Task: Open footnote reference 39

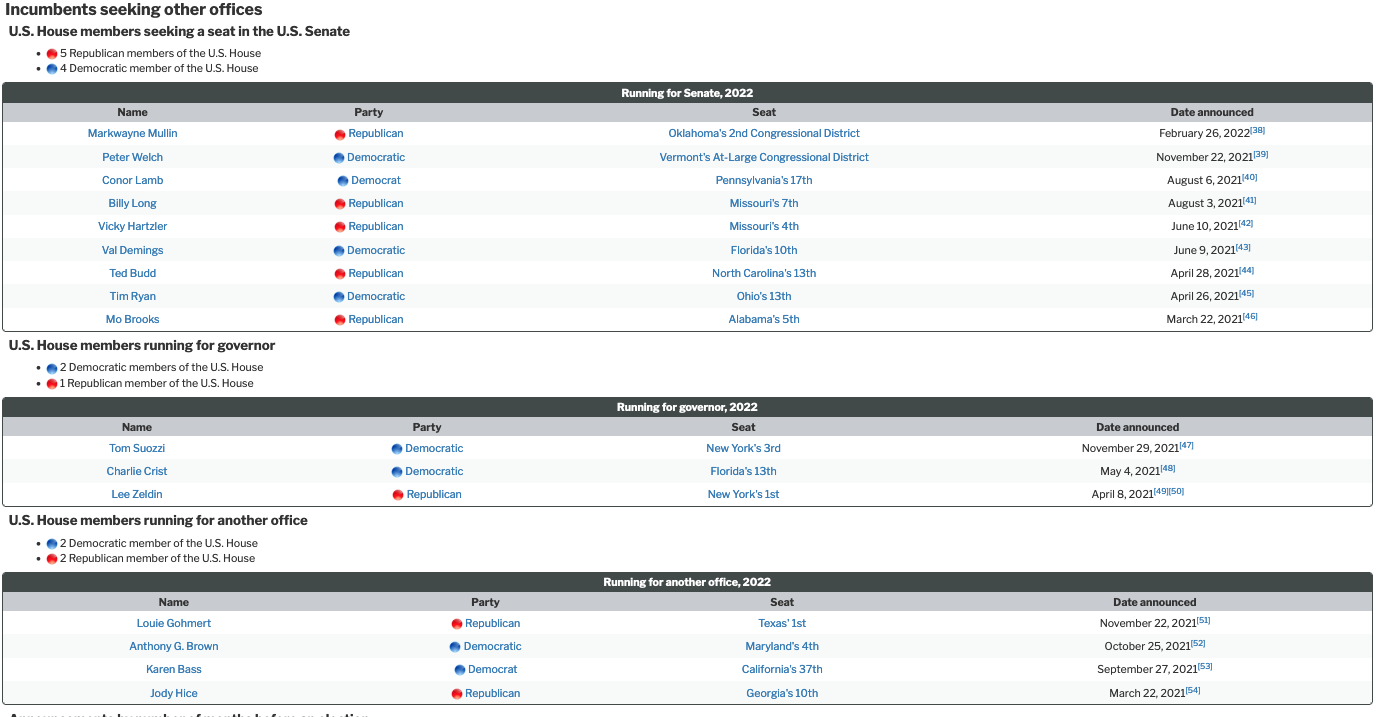Action: (1261, 154)
